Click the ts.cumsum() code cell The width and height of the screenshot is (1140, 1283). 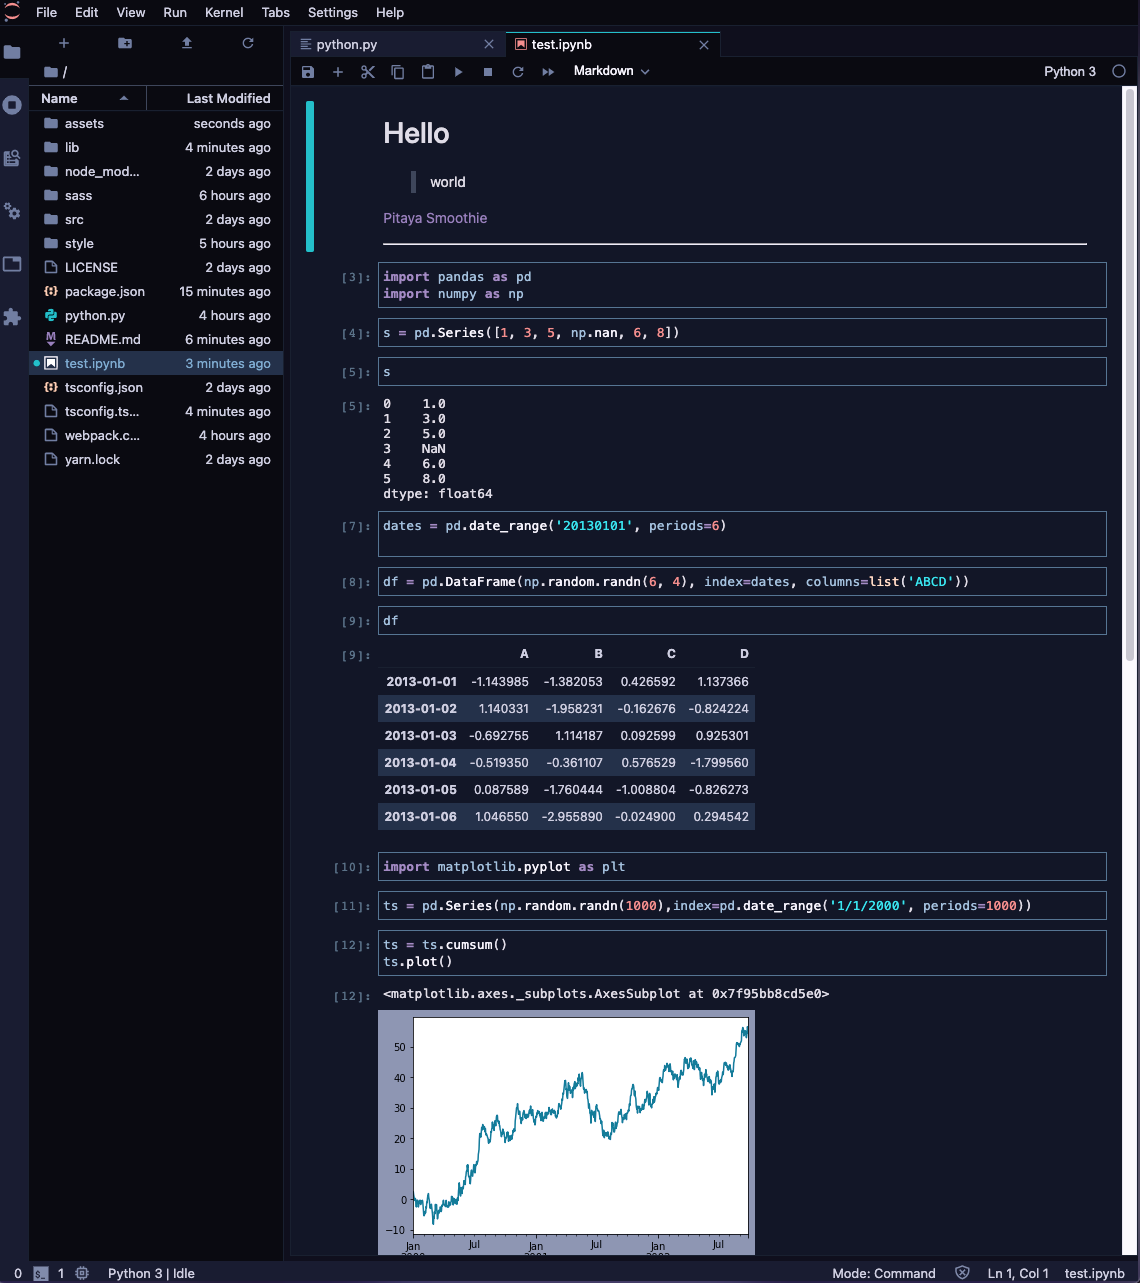click(742, 953)
